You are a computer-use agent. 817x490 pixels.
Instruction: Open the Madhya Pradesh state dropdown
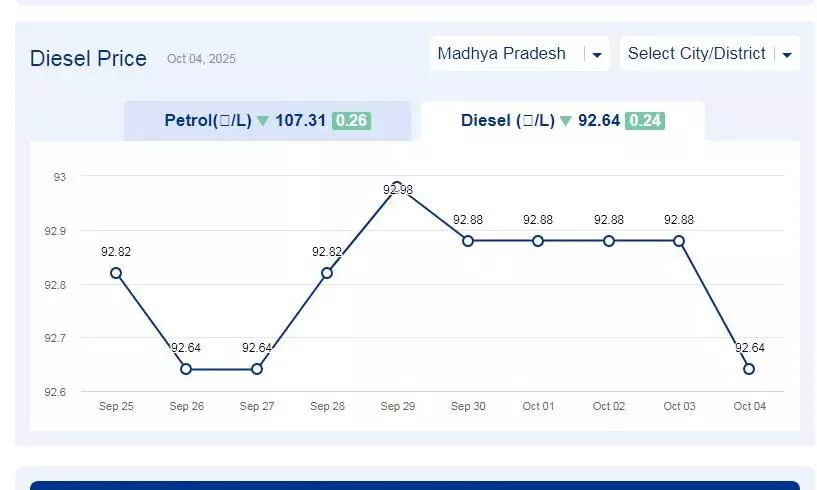[502, 54]
